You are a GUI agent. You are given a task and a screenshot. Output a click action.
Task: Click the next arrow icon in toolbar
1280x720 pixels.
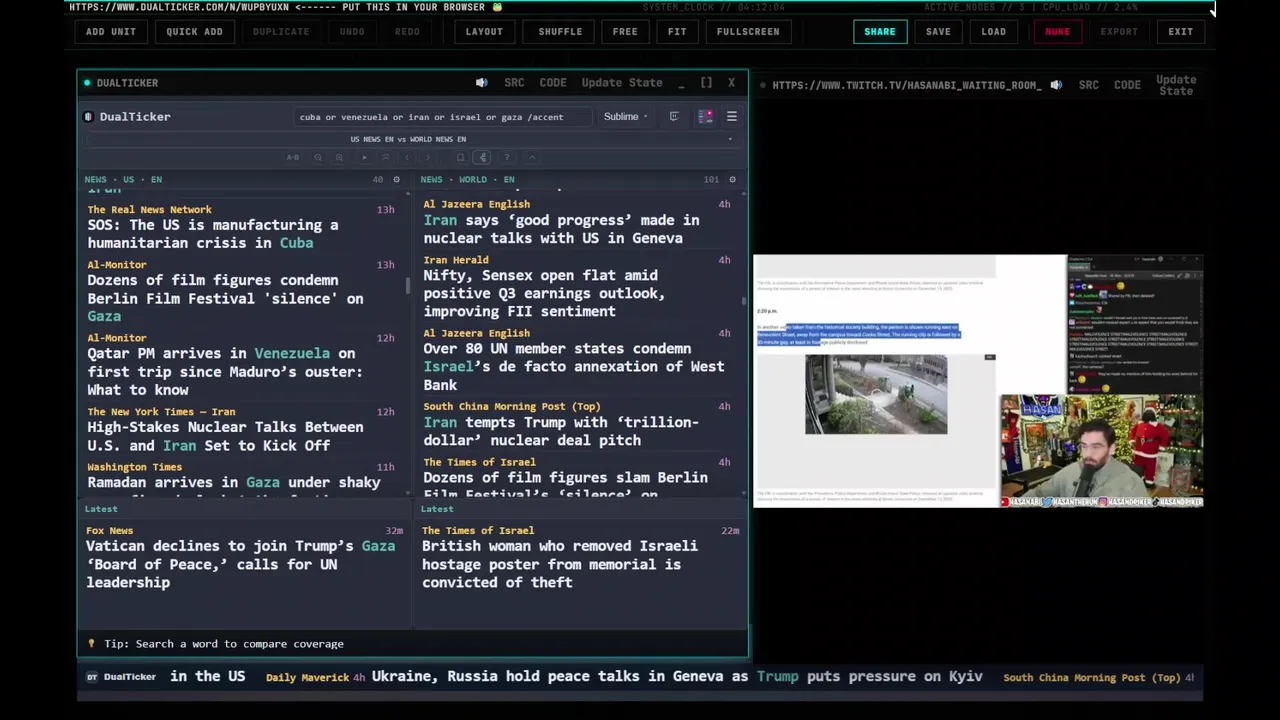[428, 157]
